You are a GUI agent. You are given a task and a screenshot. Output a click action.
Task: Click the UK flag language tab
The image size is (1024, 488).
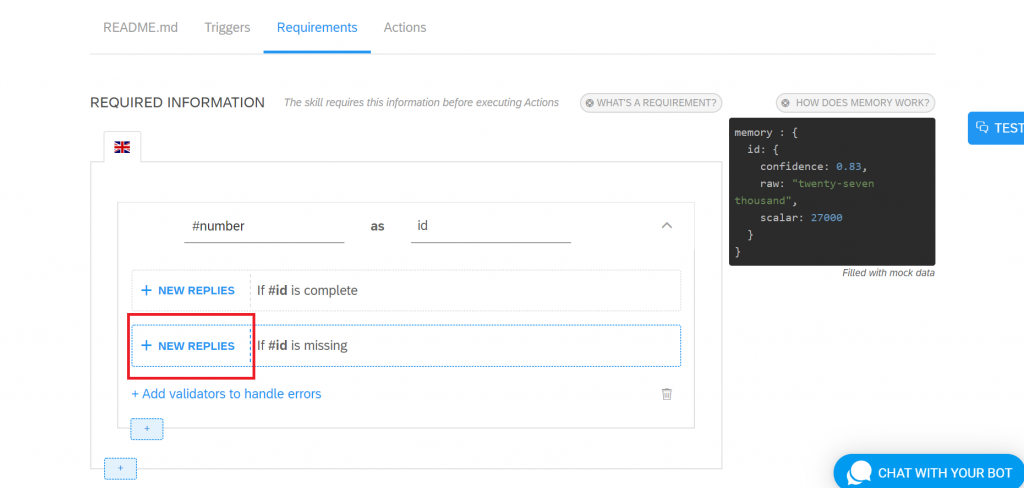tap(122, 147)
